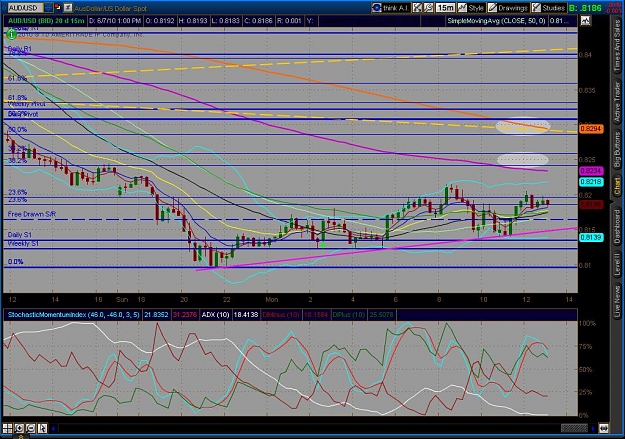
Task: Click the horizontal scrollbar thumb
Action: coord(574,429)
